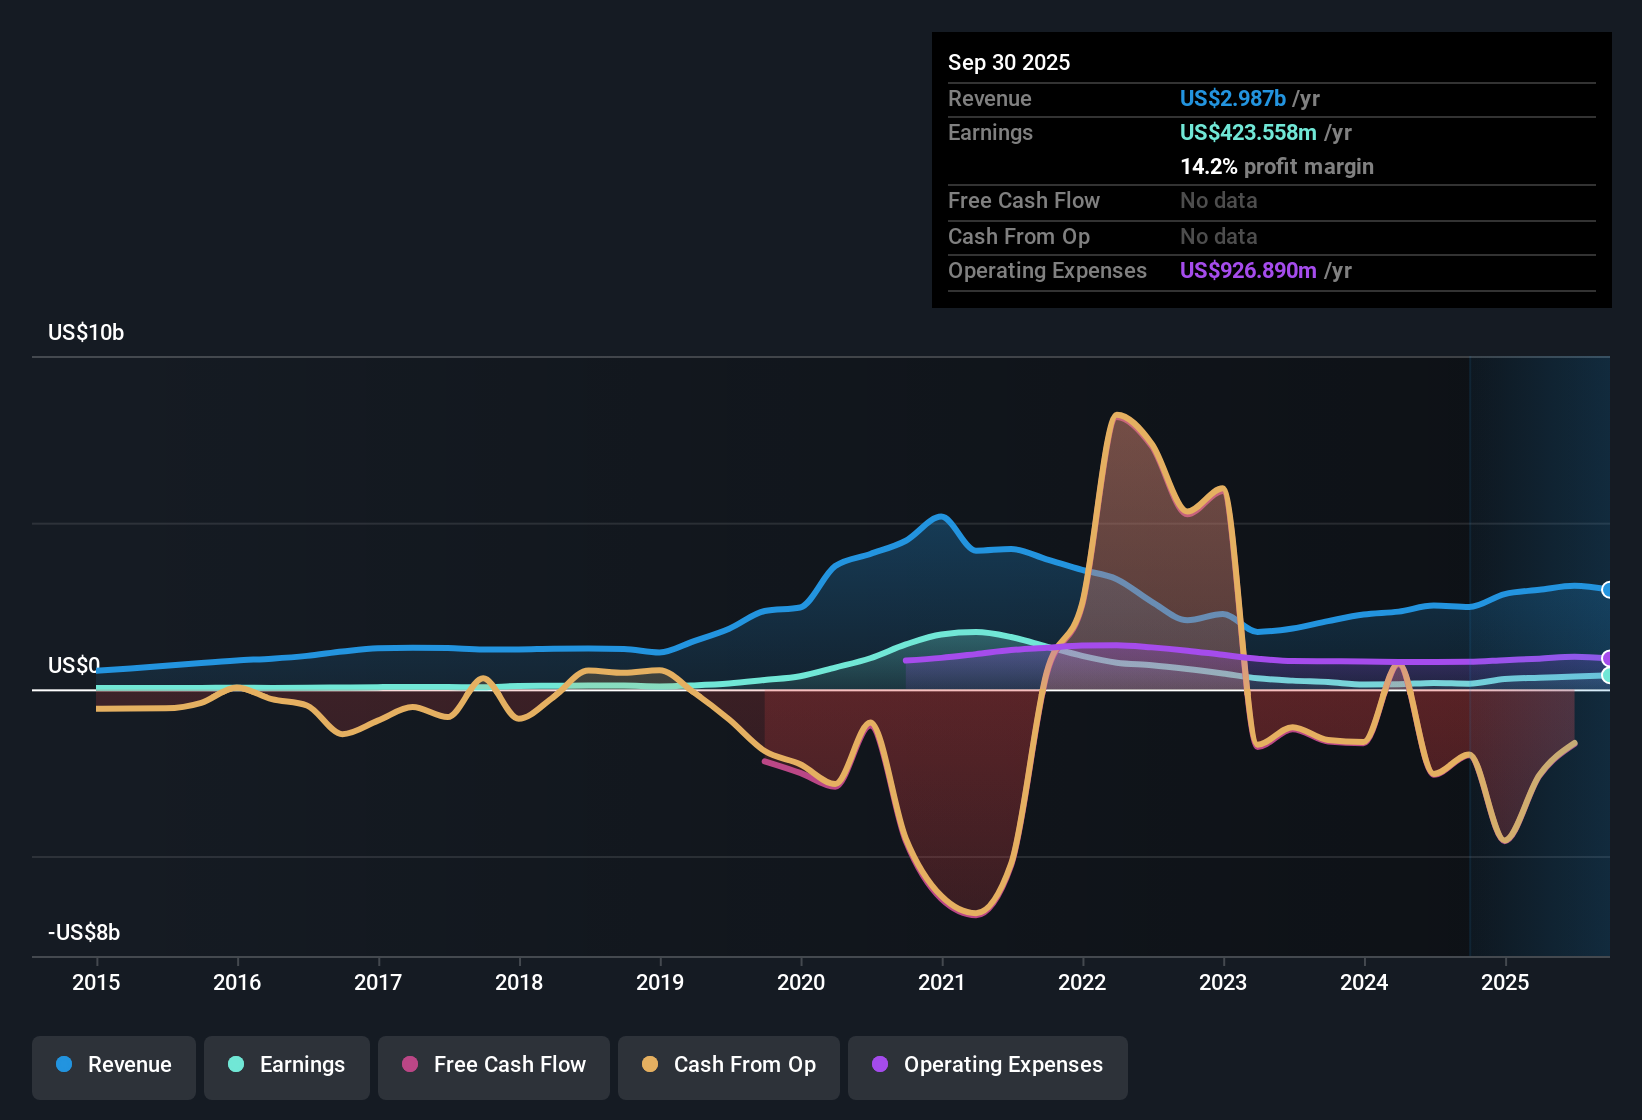Click the teal Earnings legend dot
The height and width of the screenshot is (1120, 1642).
[236, 1065]
